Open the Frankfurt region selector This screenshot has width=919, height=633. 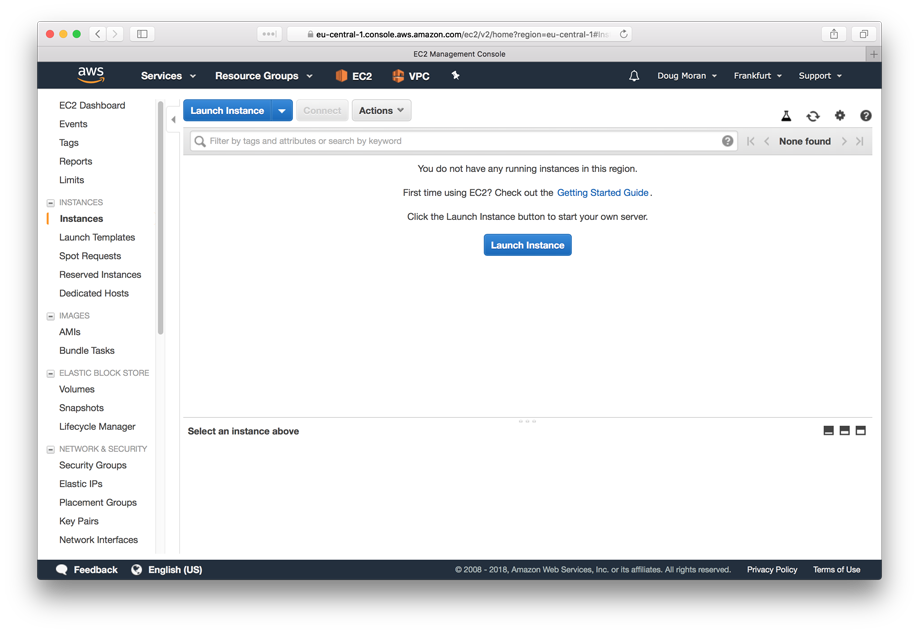pos(758,76)
